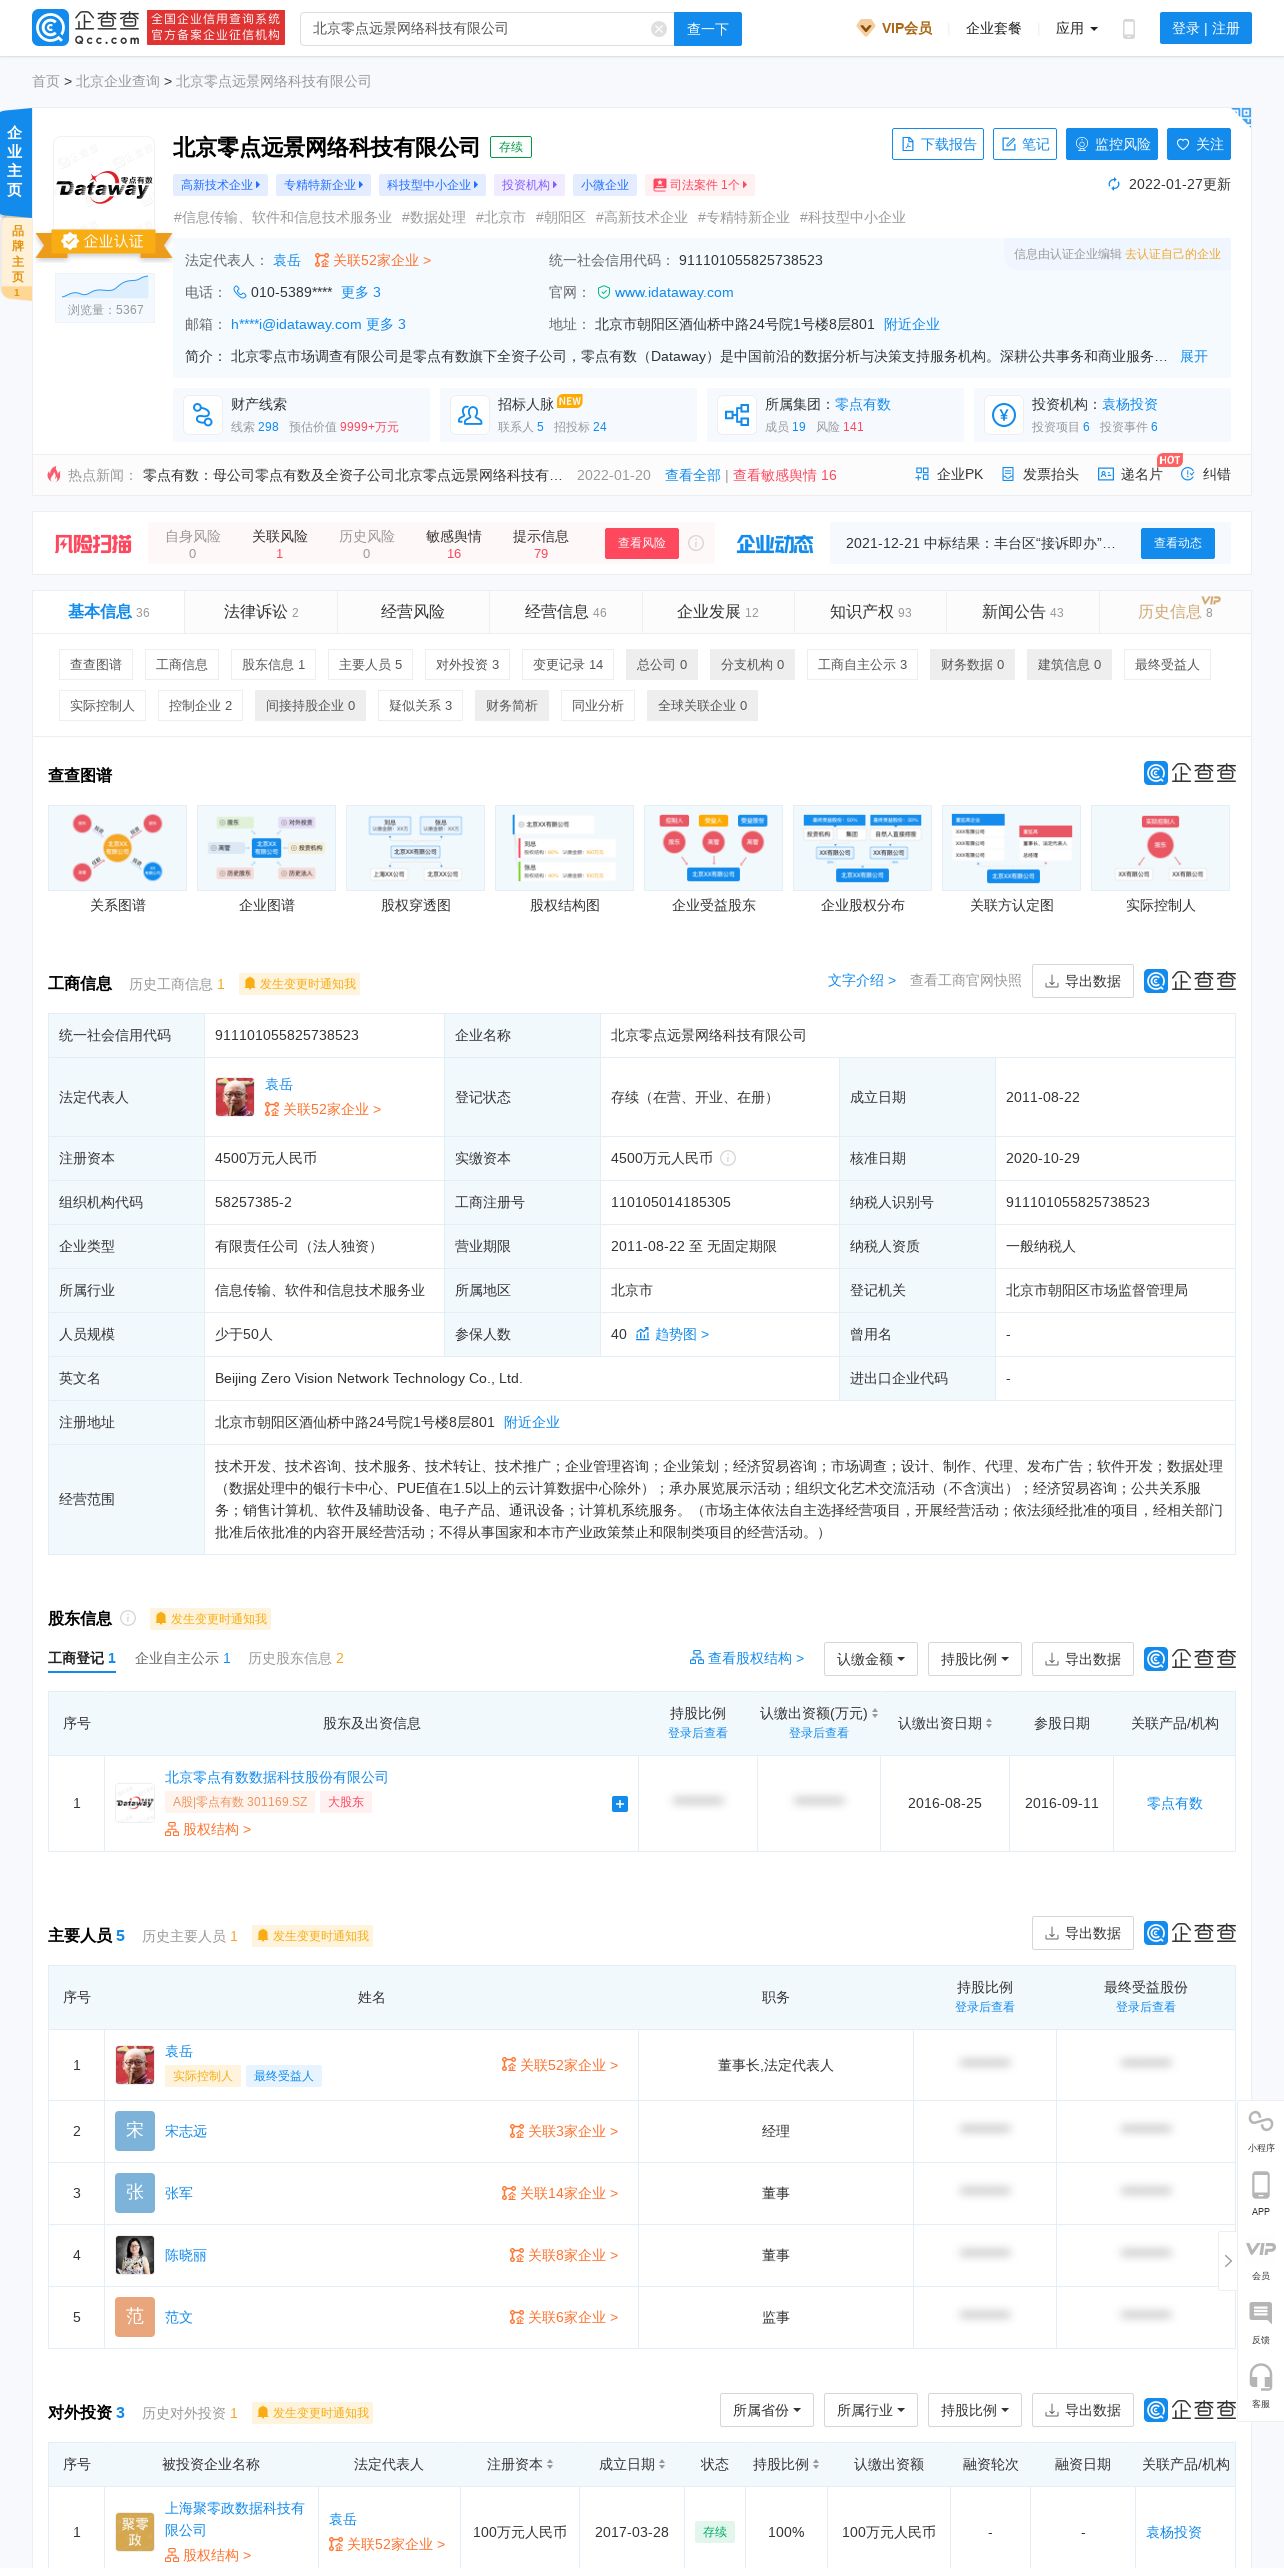Expand the side floating bar arrow
Image resolution: width=1284 pixels, height=2568 pixels.
(x=1227, y=2261)
